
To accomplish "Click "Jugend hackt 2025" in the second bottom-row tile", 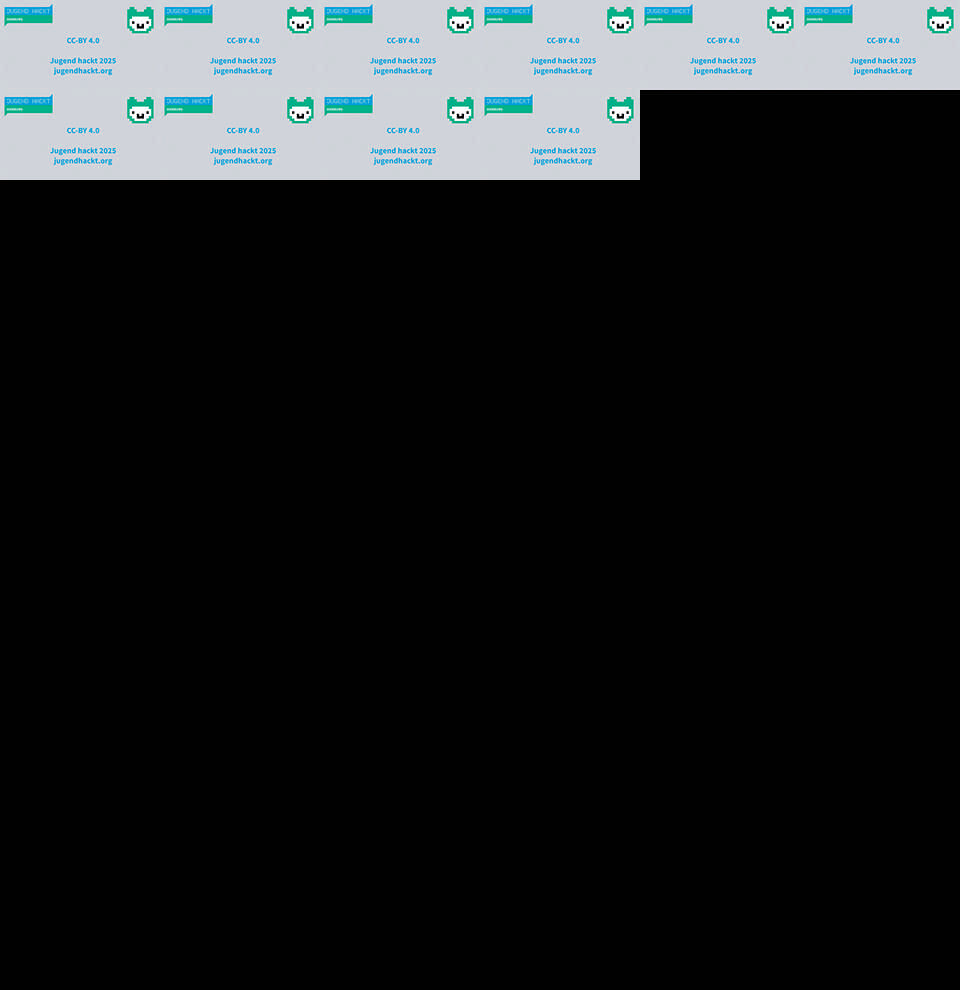I will tap(243, 151).
